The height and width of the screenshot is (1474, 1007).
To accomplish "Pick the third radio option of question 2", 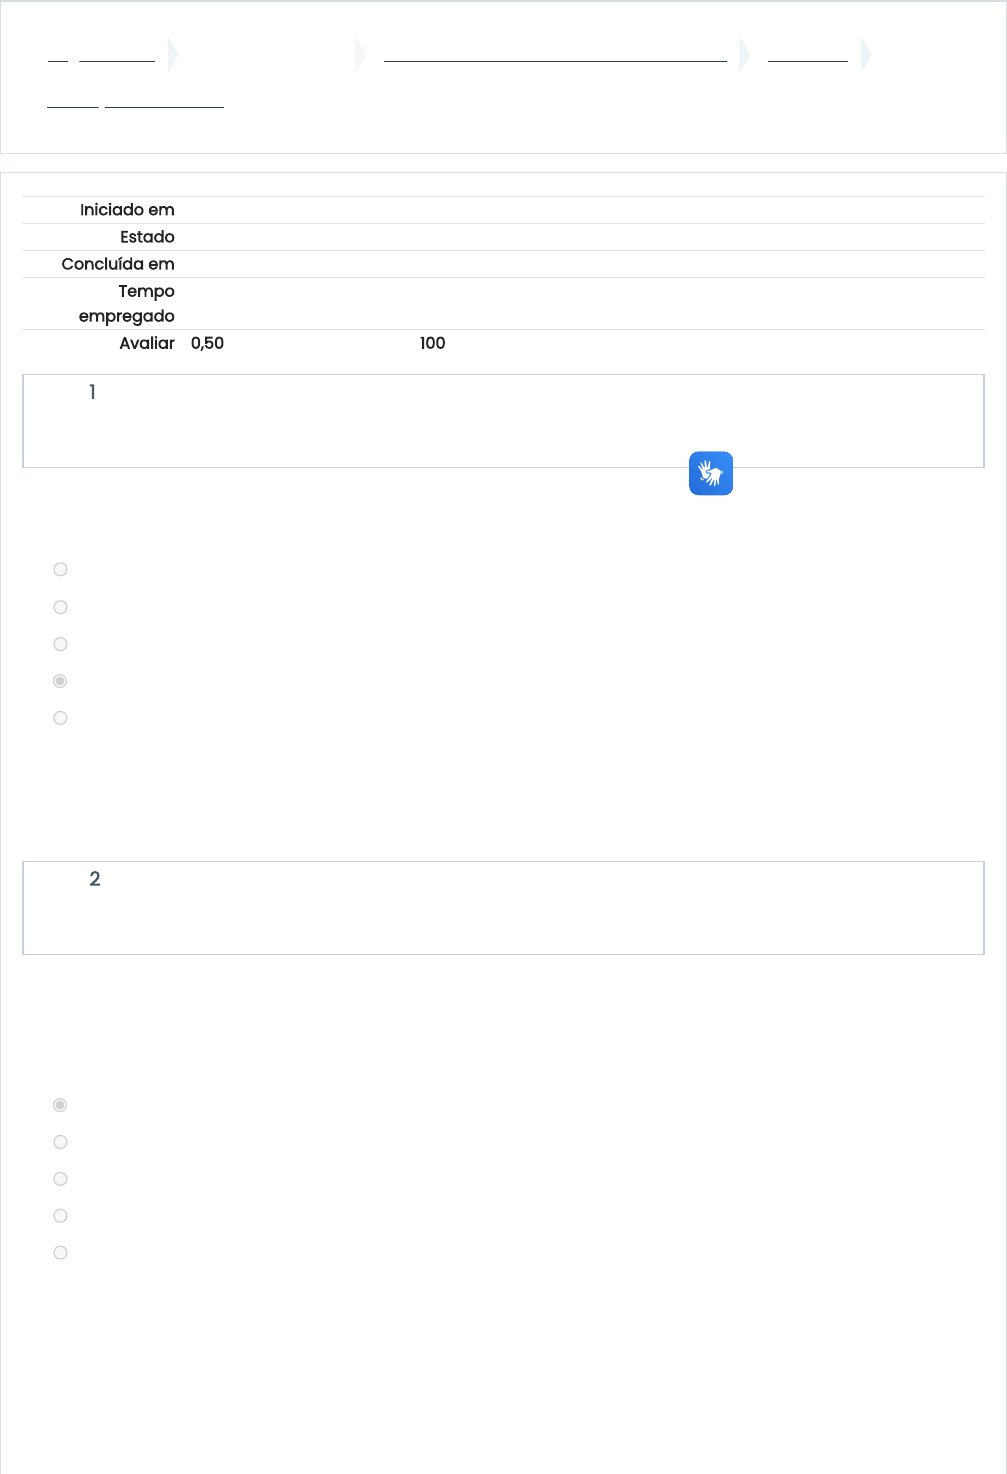I will pyautogui.click(x=60, y=1179).
